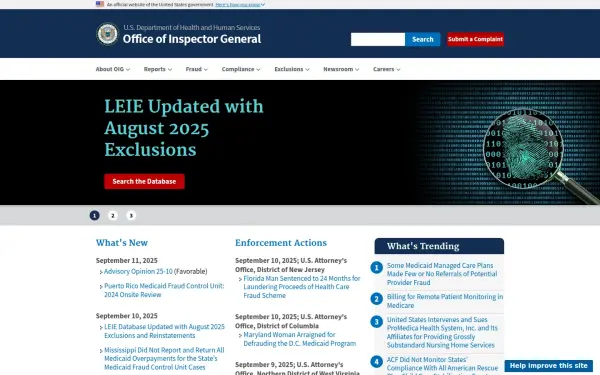Screen dimensions: 600x375
Task: Open Maryland Woman Arraigned for Defrauding link
Action: 300,339
